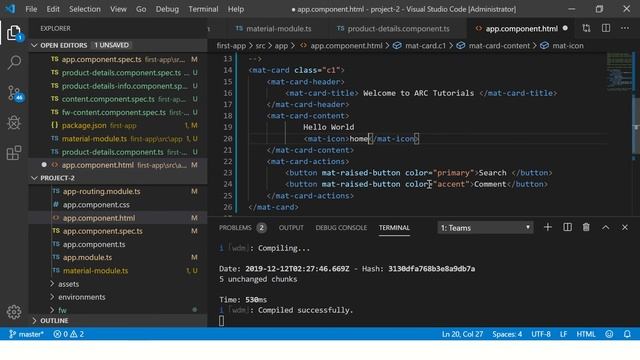640x360 pixels.
Task: Open Source Control view with 46 badge
Action: 15,93
